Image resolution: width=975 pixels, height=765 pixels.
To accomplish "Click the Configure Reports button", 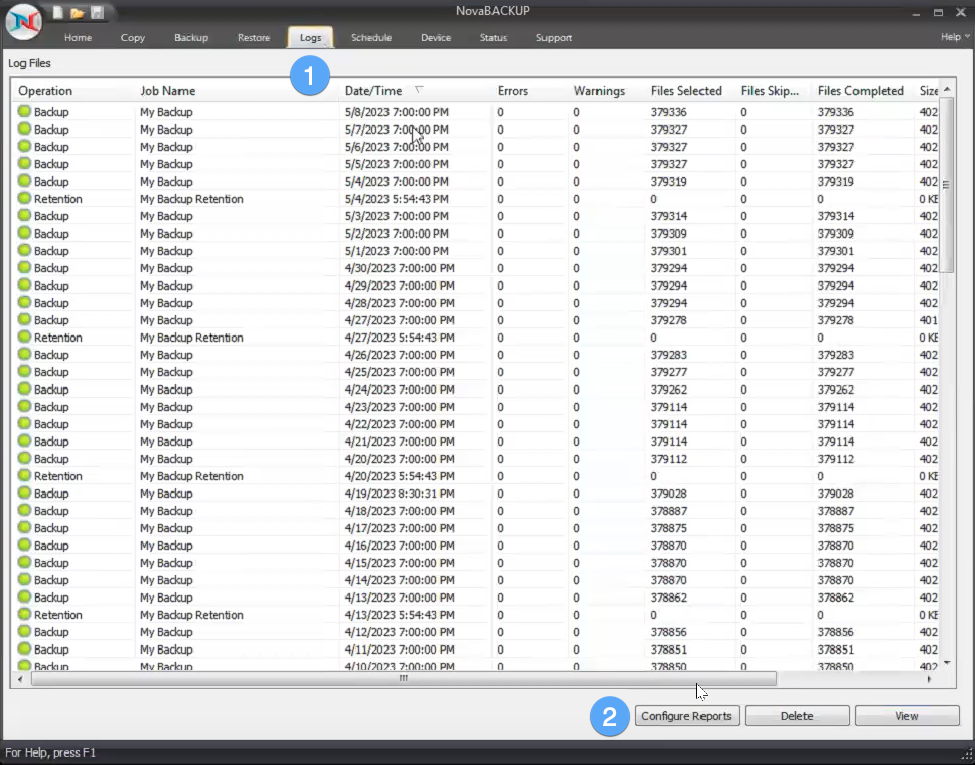I will (686, 716).
